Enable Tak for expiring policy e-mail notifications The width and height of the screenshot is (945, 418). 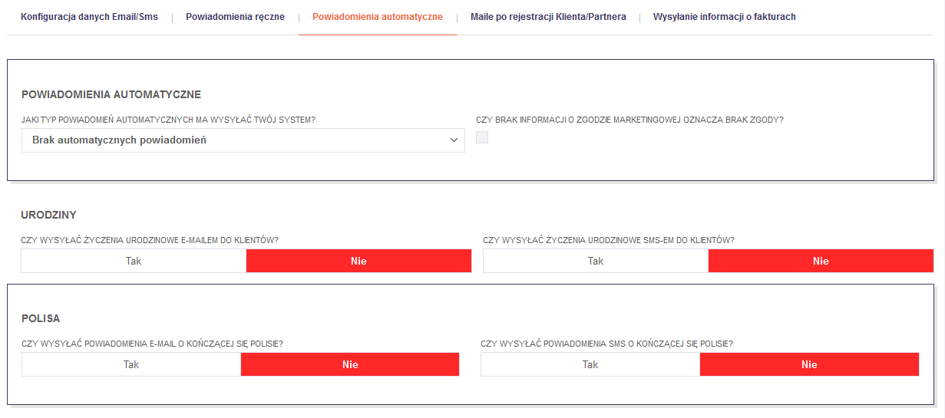131,365
